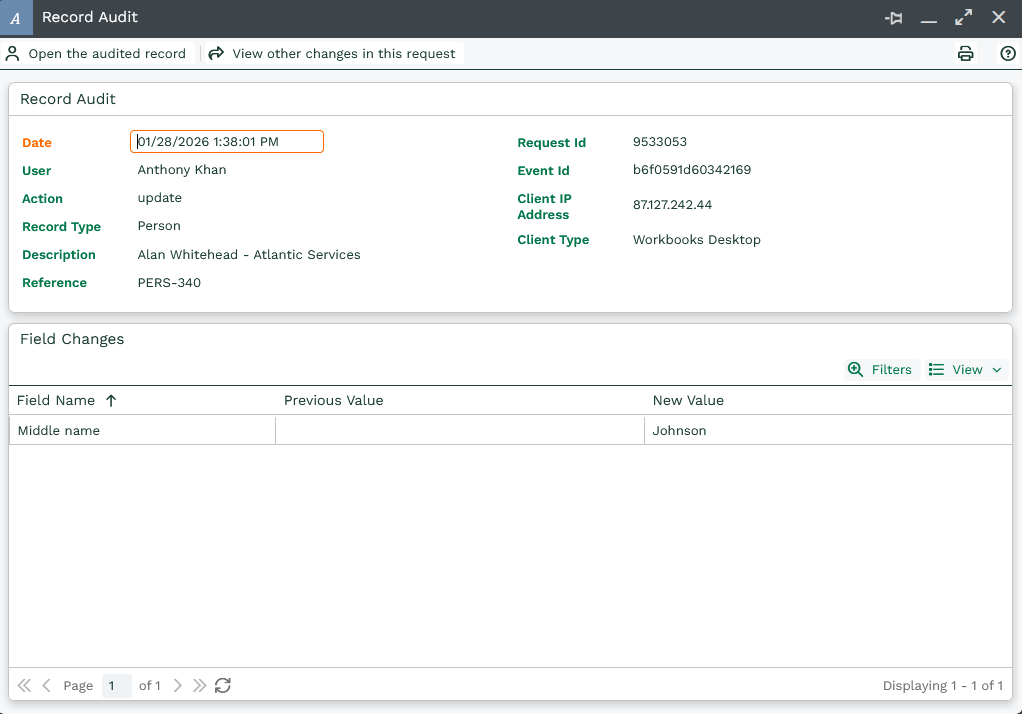This screenshot has width=1022, height=714.
Task: Pin the Record Audit window
Action: pyautogui.click(x=893, y=18)
